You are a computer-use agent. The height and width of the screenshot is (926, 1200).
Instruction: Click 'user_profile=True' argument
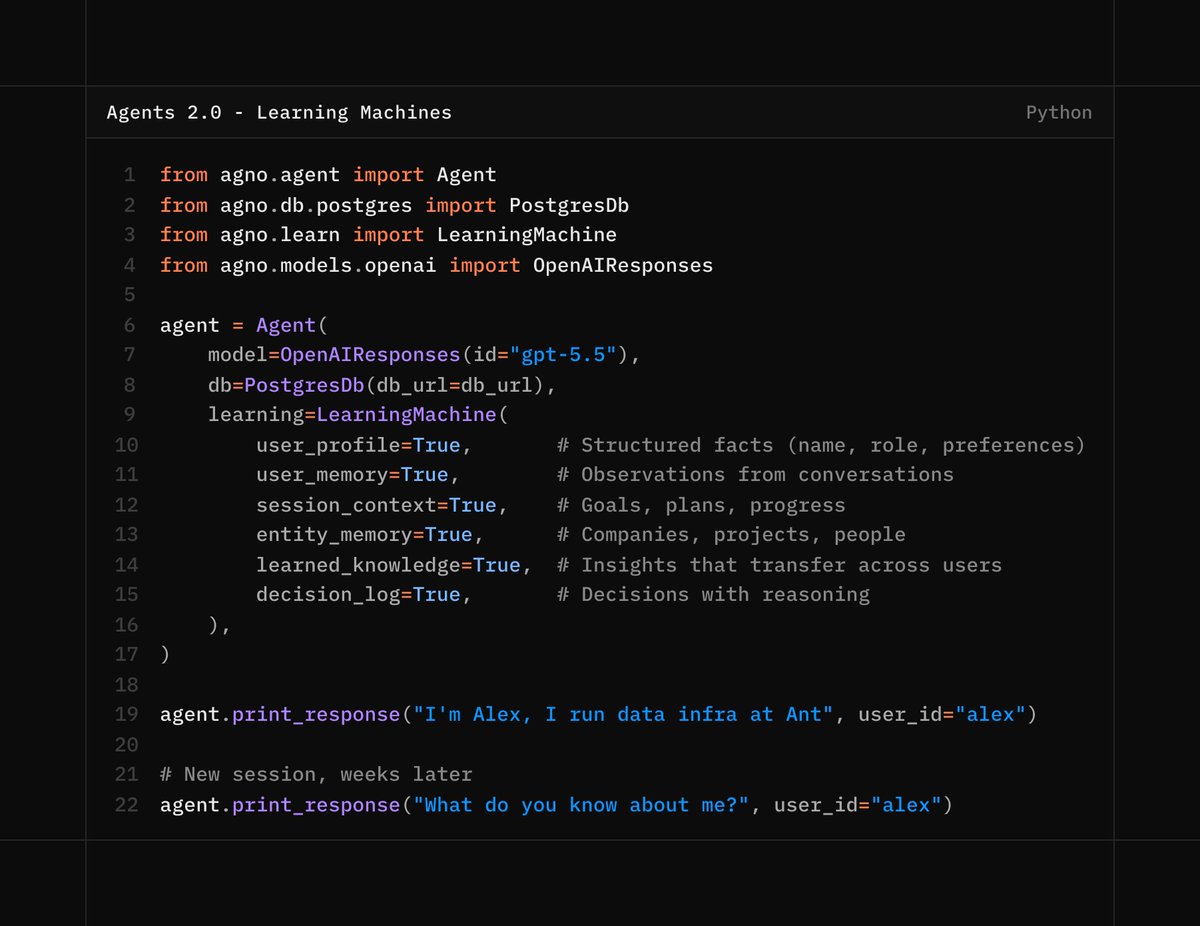pyautogui.click(x=358, y=445)
